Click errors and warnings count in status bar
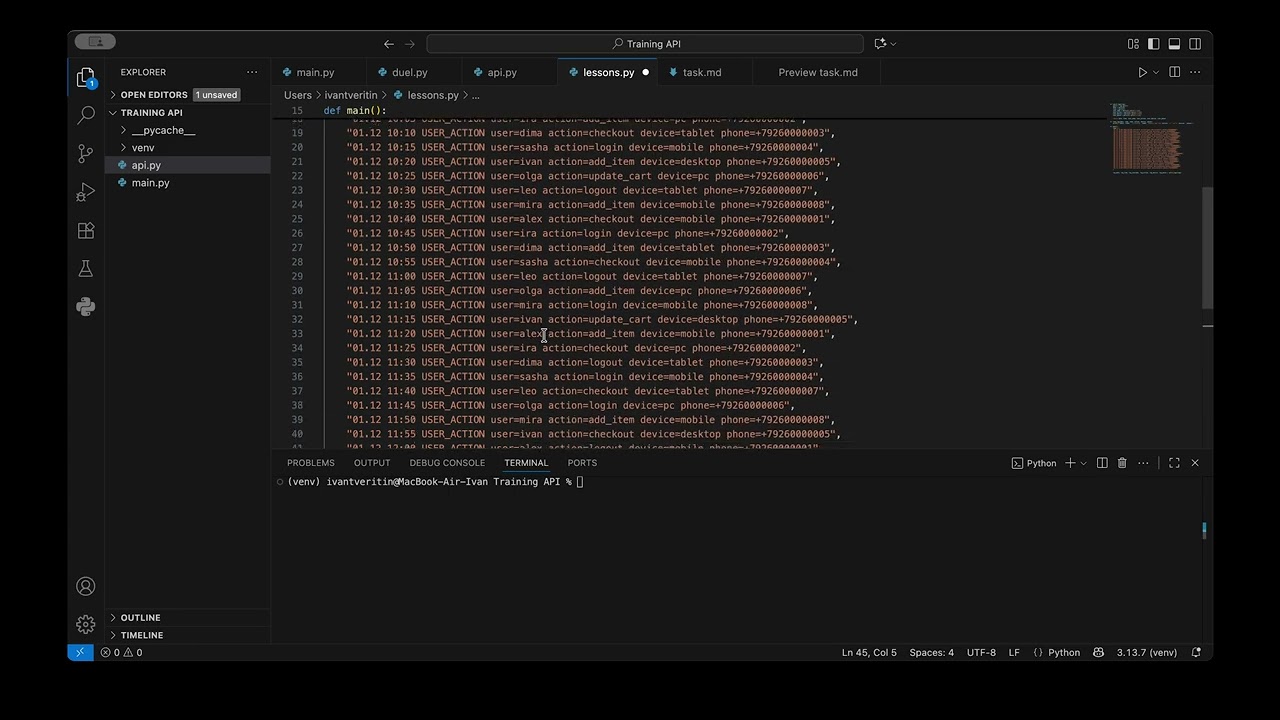 click(x=121, y=652)
